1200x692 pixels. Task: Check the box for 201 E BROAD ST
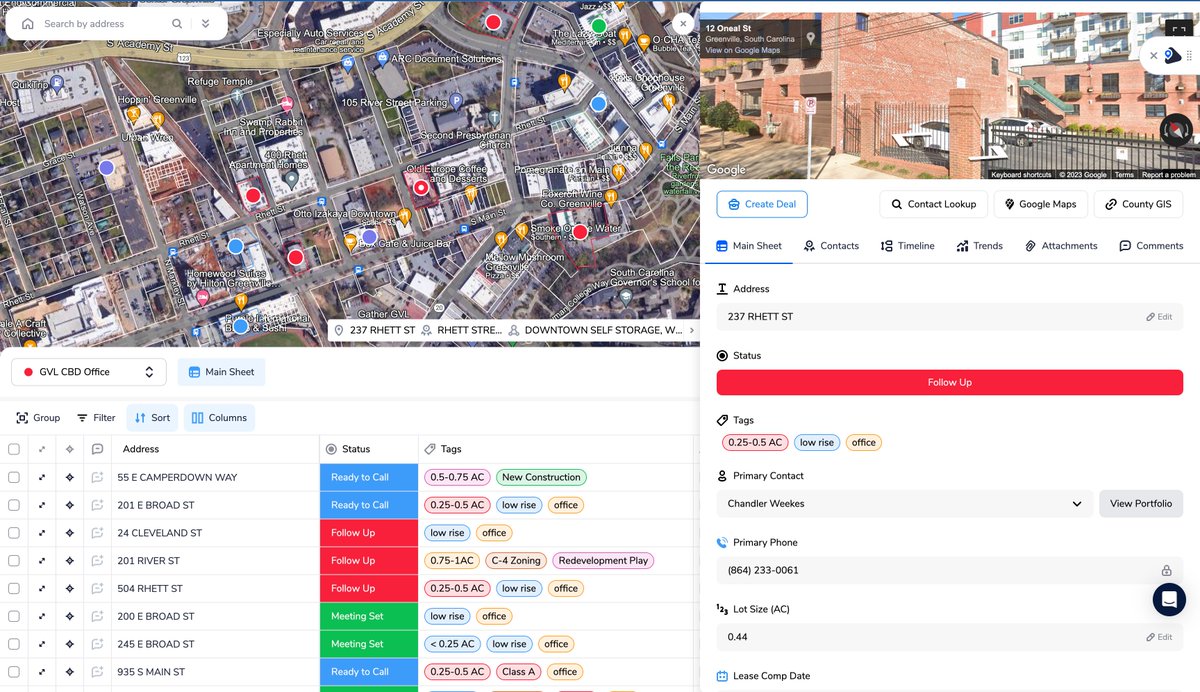[14, 505]
